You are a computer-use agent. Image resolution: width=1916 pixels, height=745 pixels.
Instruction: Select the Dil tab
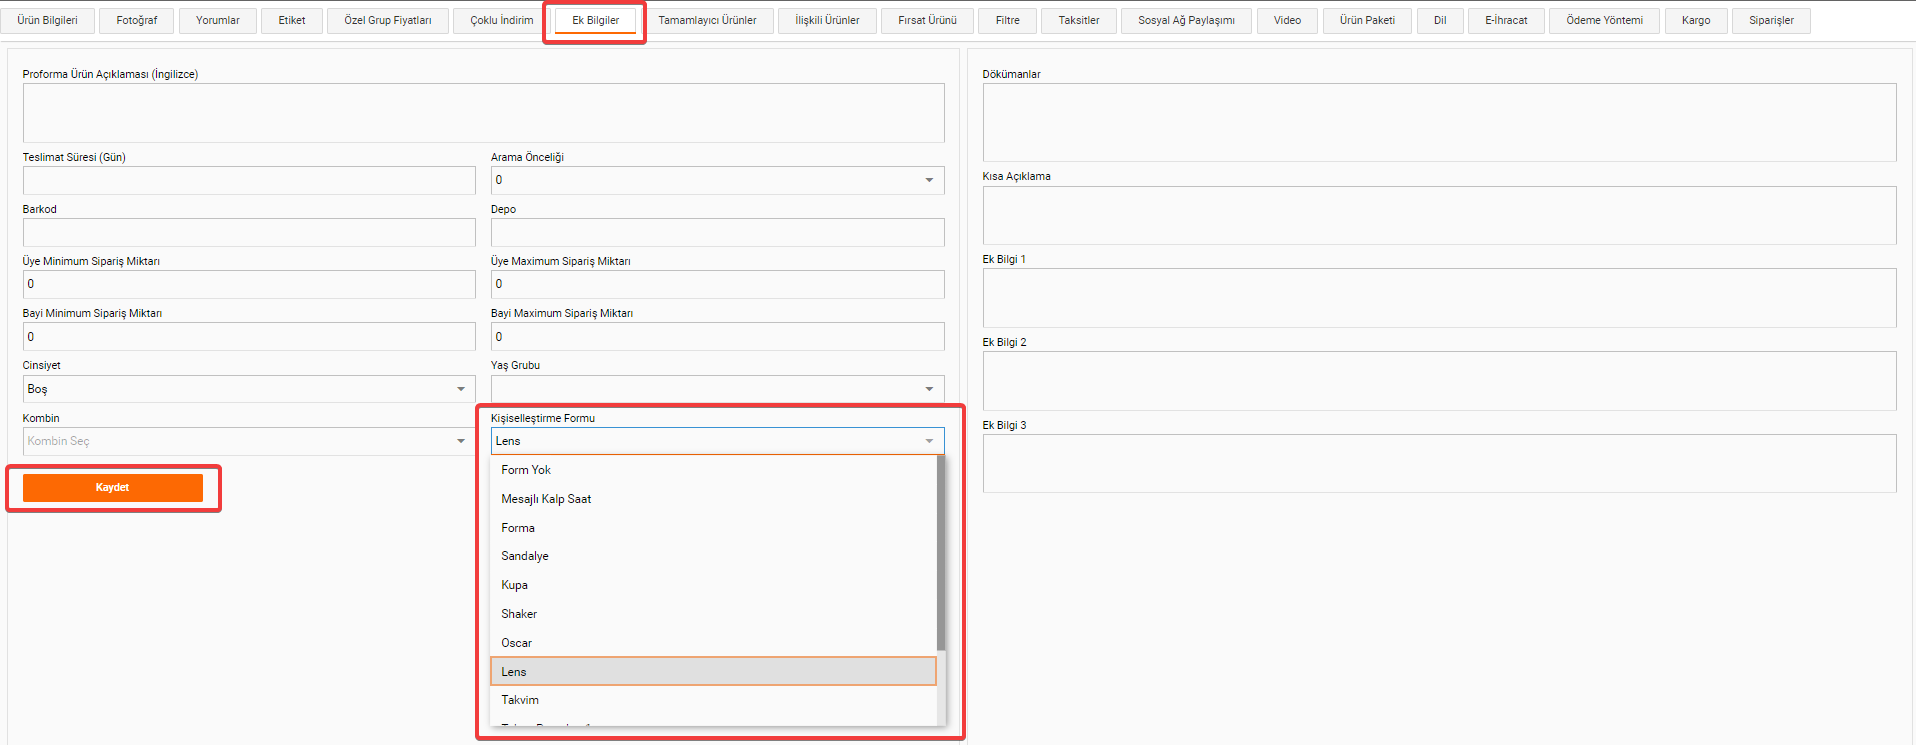click(x=1440, y=20)
